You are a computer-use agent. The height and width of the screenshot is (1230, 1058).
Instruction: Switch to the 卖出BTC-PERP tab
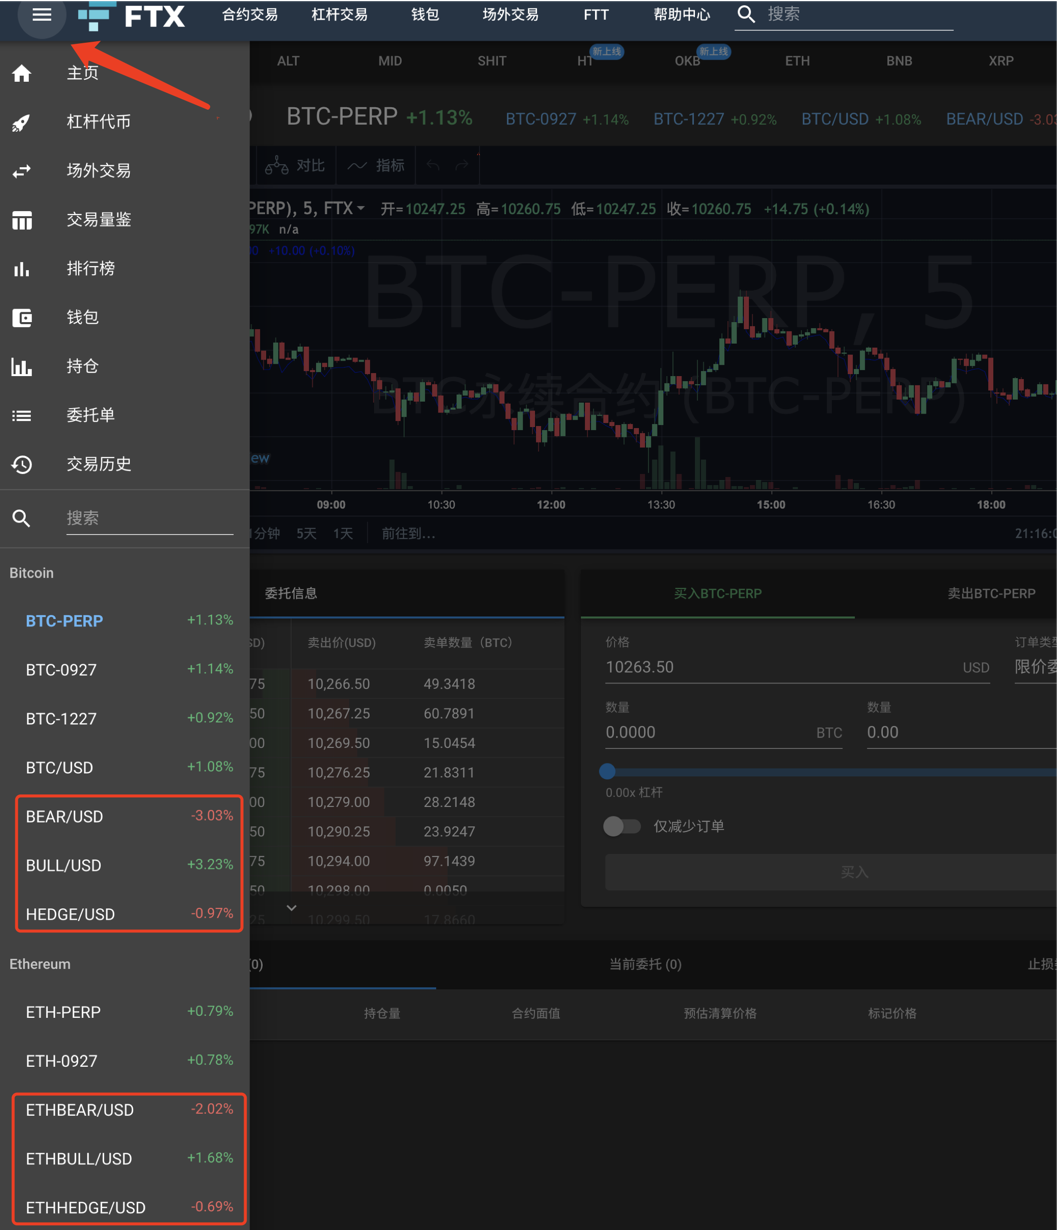tap(991, 594)
